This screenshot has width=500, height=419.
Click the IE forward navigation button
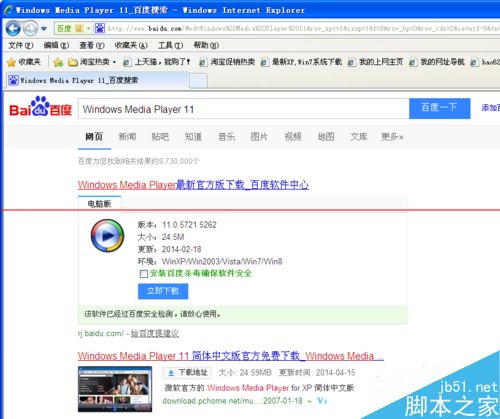click(31, 29)
